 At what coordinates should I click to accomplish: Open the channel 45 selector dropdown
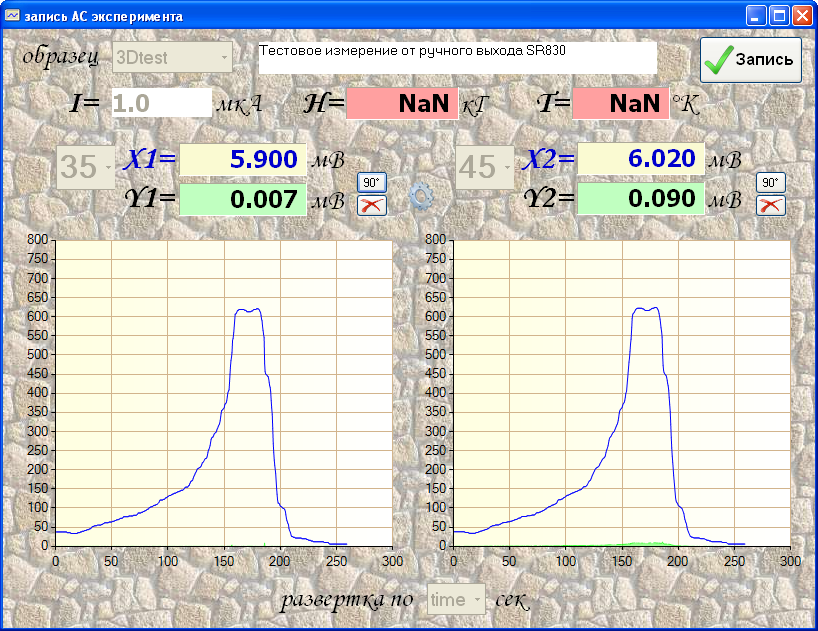point(485,167)
